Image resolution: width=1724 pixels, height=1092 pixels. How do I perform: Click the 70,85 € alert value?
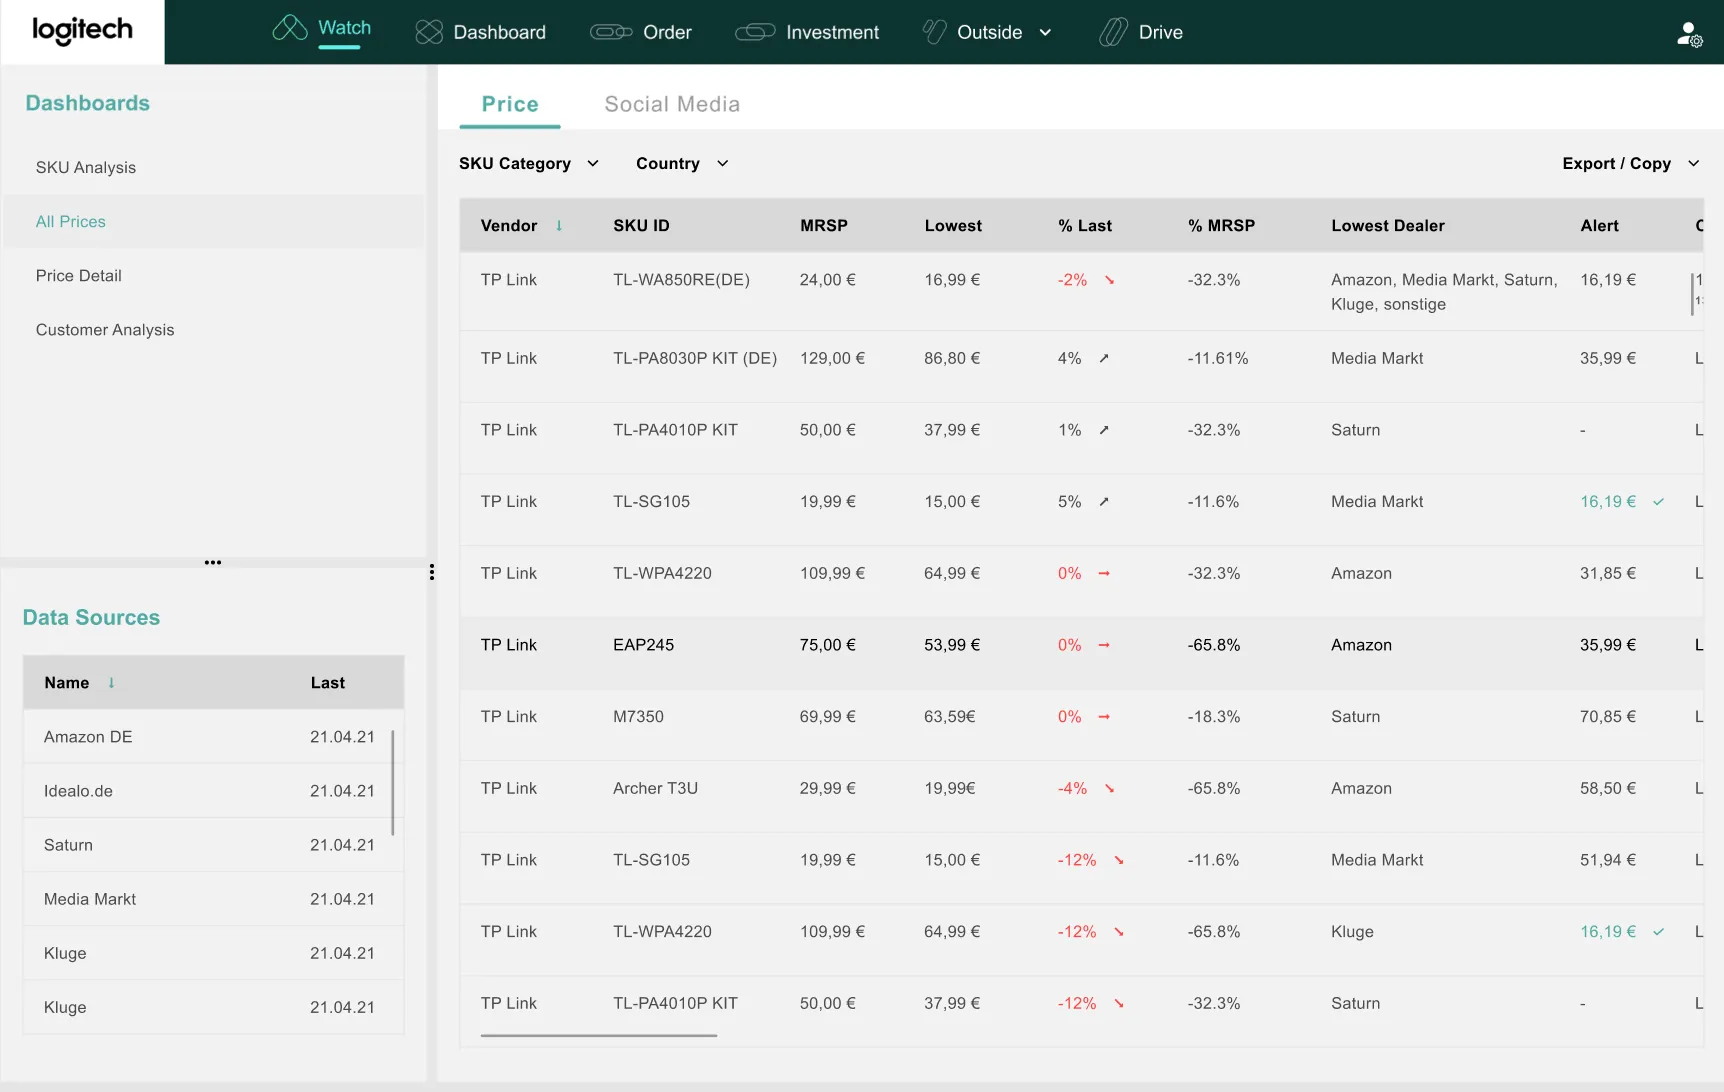[x=1608, y=717]
